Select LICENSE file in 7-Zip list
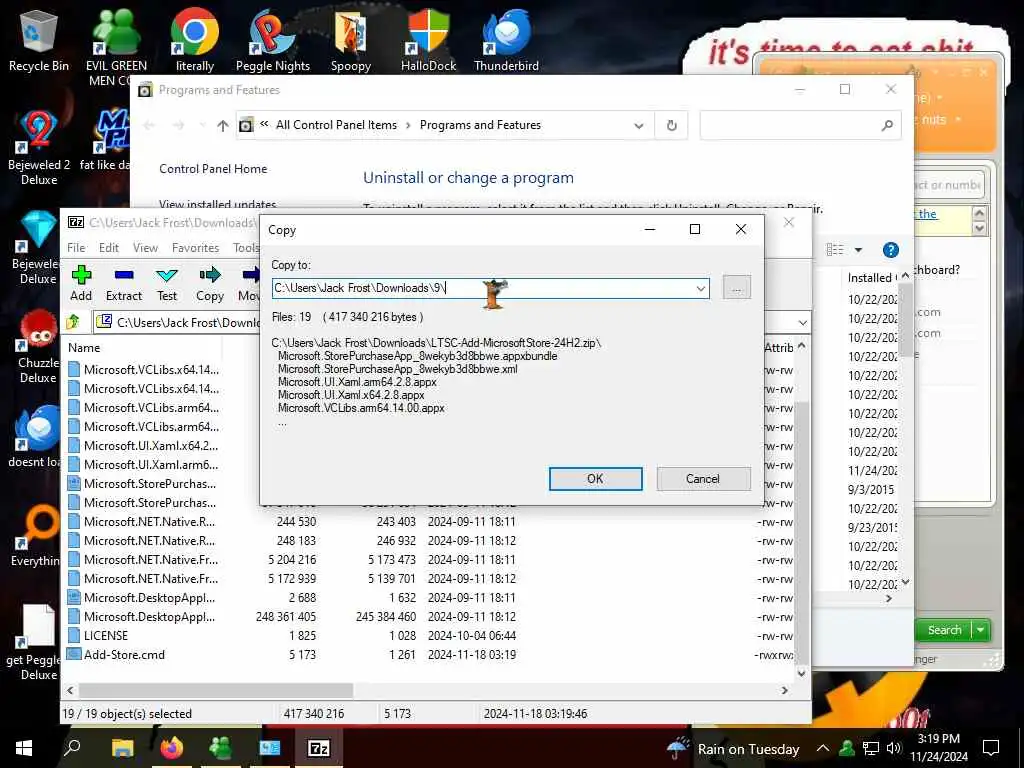The height and width of the screenshot is (768, 1024). 105,635
